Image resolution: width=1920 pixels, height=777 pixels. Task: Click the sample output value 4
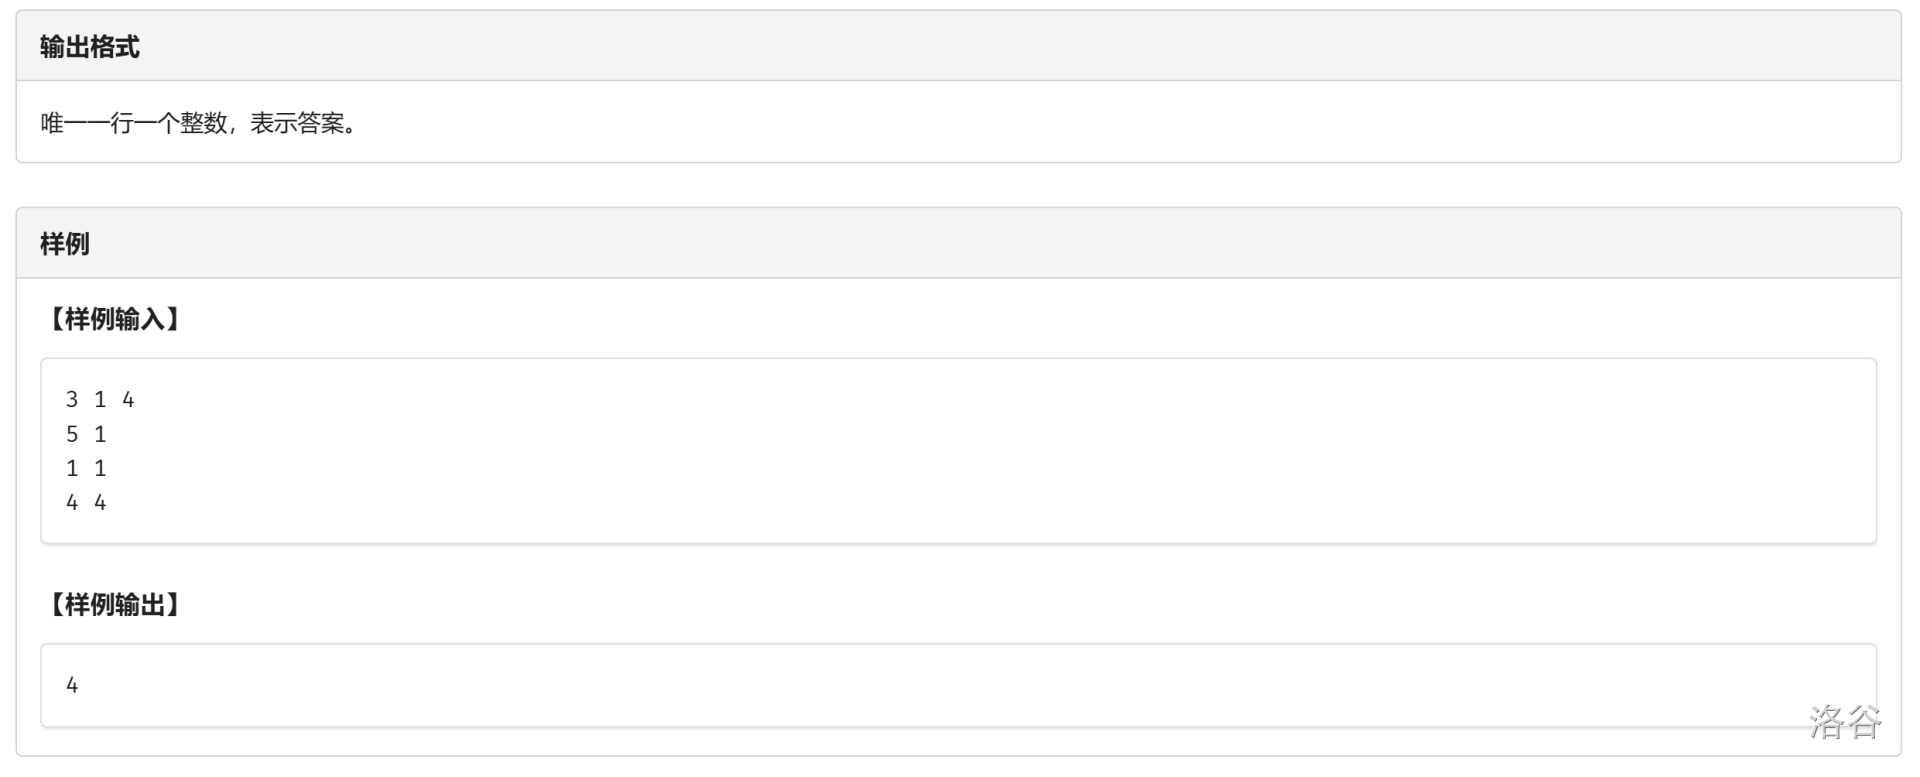pyautogui.click(x=72, y=685)
